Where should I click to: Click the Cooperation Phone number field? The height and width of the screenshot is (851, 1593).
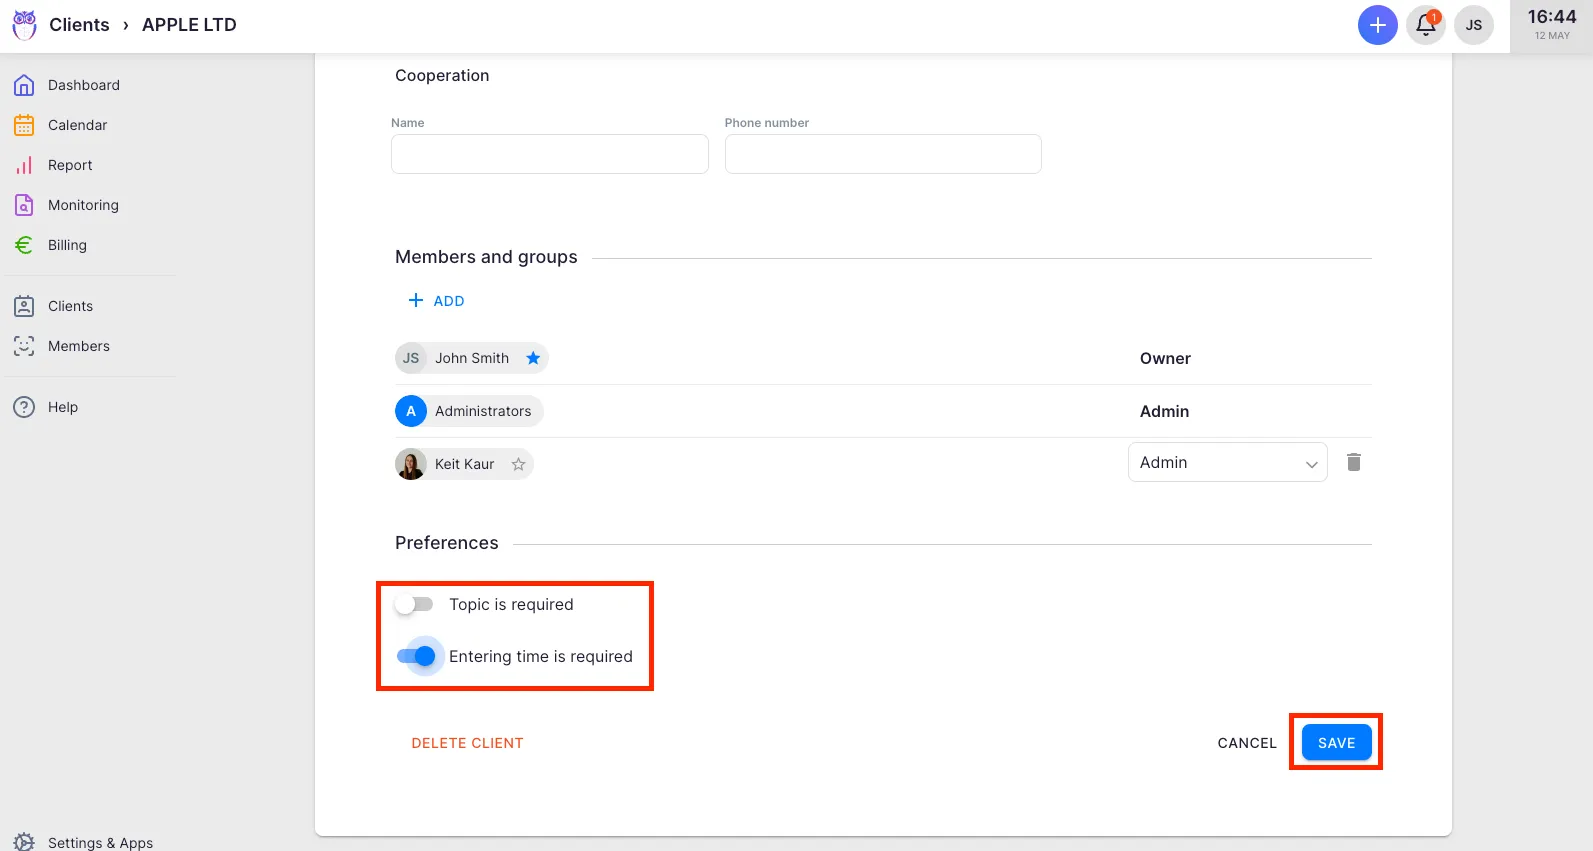click(882, 154)
